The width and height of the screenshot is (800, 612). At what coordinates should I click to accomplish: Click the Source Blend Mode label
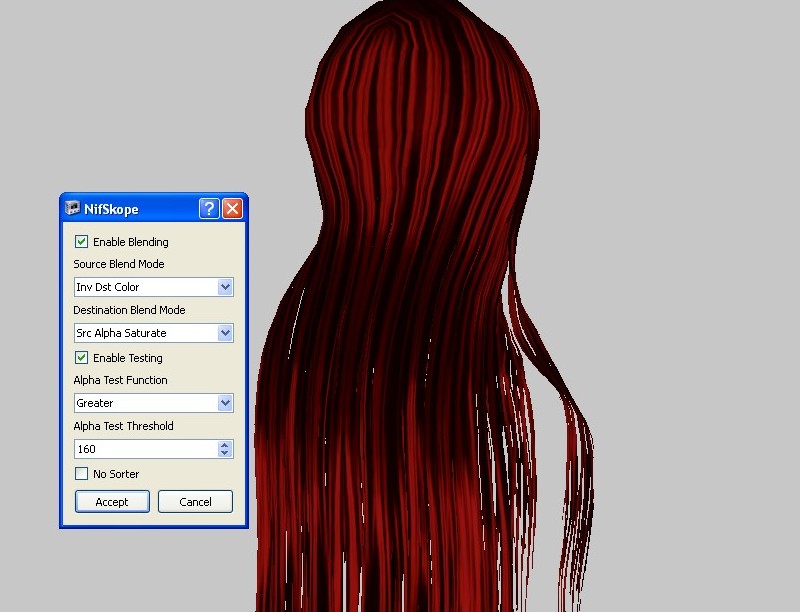[x=119, y=264]
